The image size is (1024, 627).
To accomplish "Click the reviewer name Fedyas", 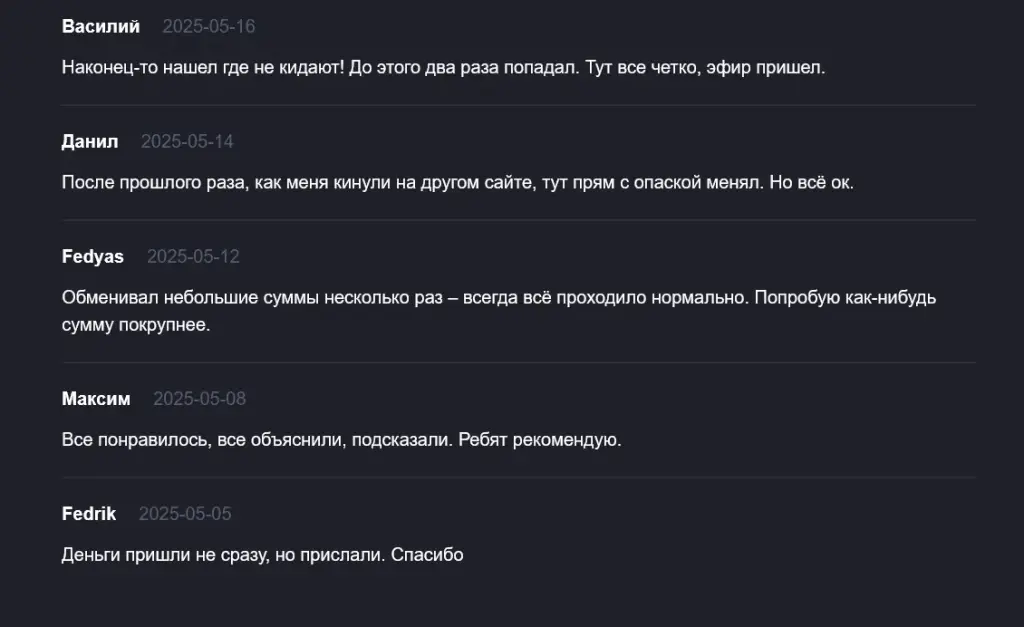I will (x=93, y=256).
